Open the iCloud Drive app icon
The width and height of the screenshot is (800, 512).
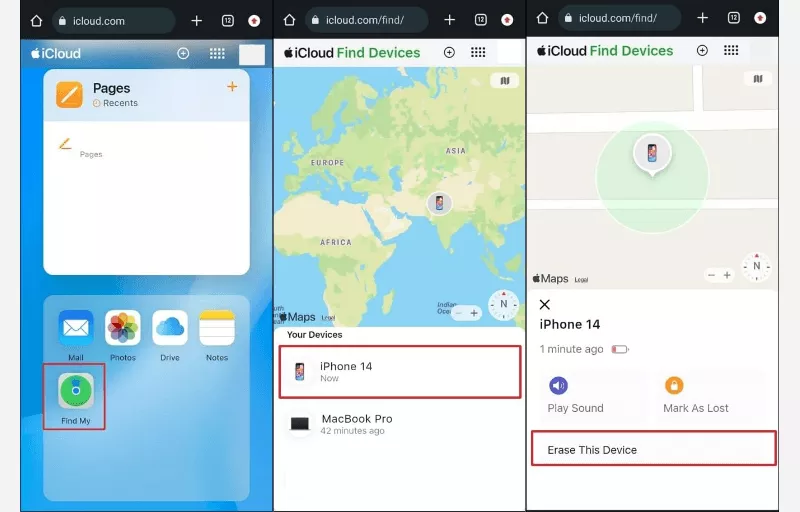pos(170,328)
